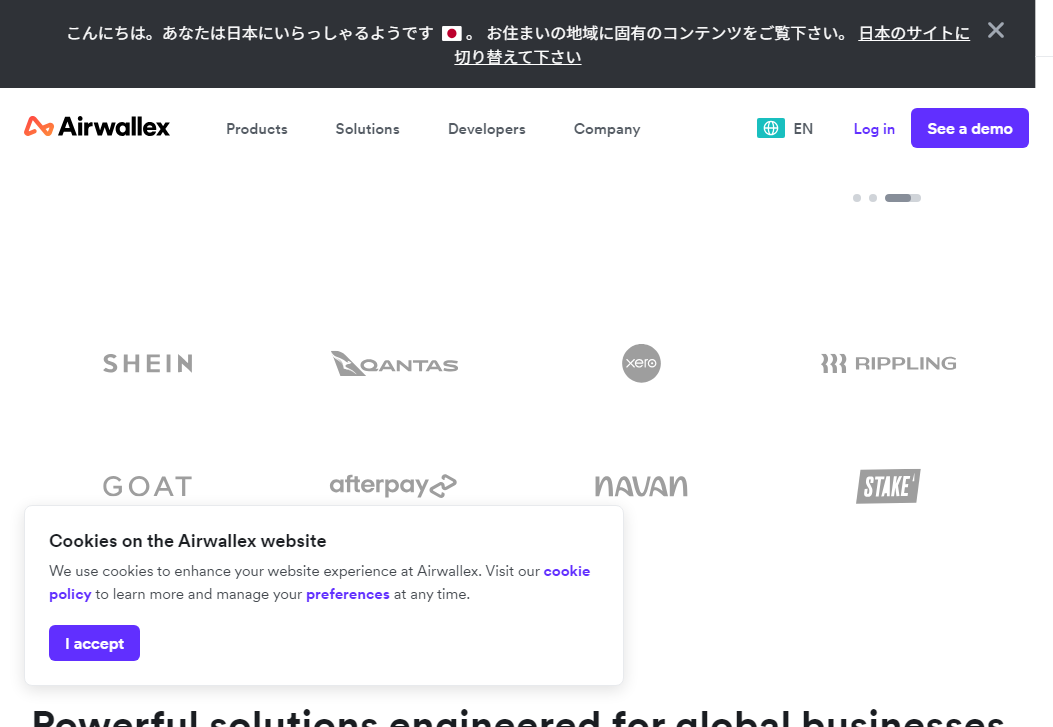Click the SHEIN logo
This screenshot has height=727, width=1053.
148,363
